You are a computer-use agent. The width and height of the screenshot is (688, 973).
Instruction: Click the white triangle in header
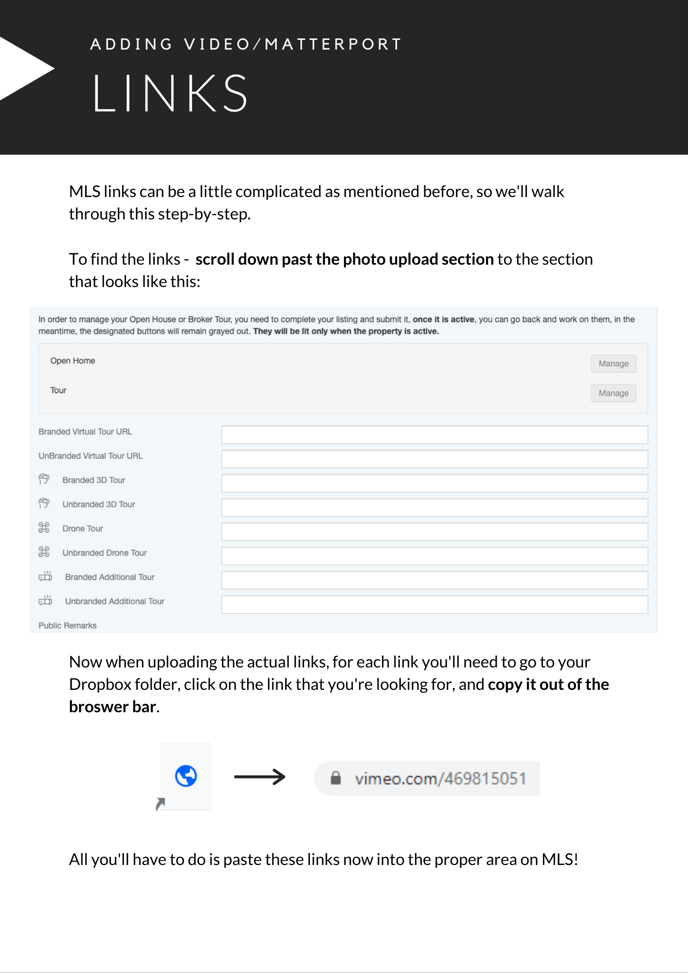[x=26, y=68]
